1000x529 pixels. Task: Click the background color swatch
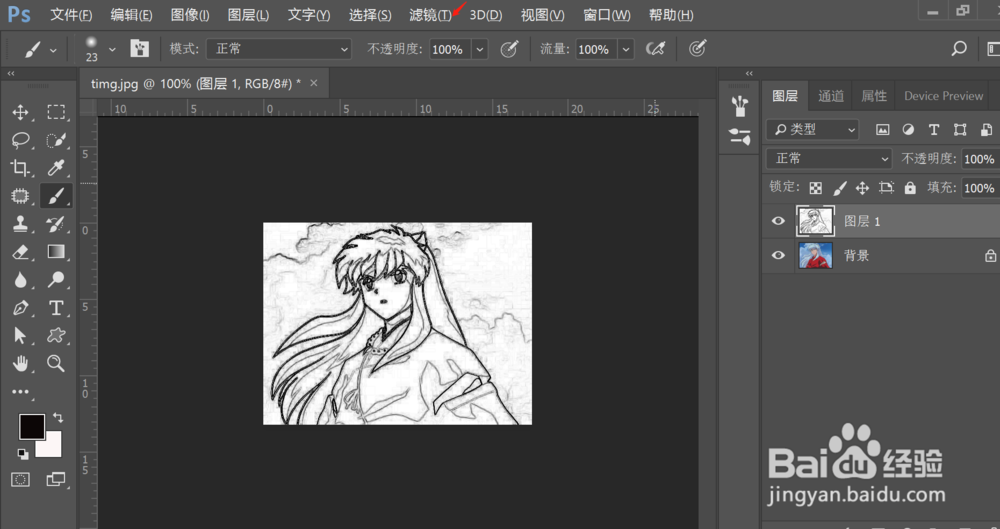tap(52, 446)
